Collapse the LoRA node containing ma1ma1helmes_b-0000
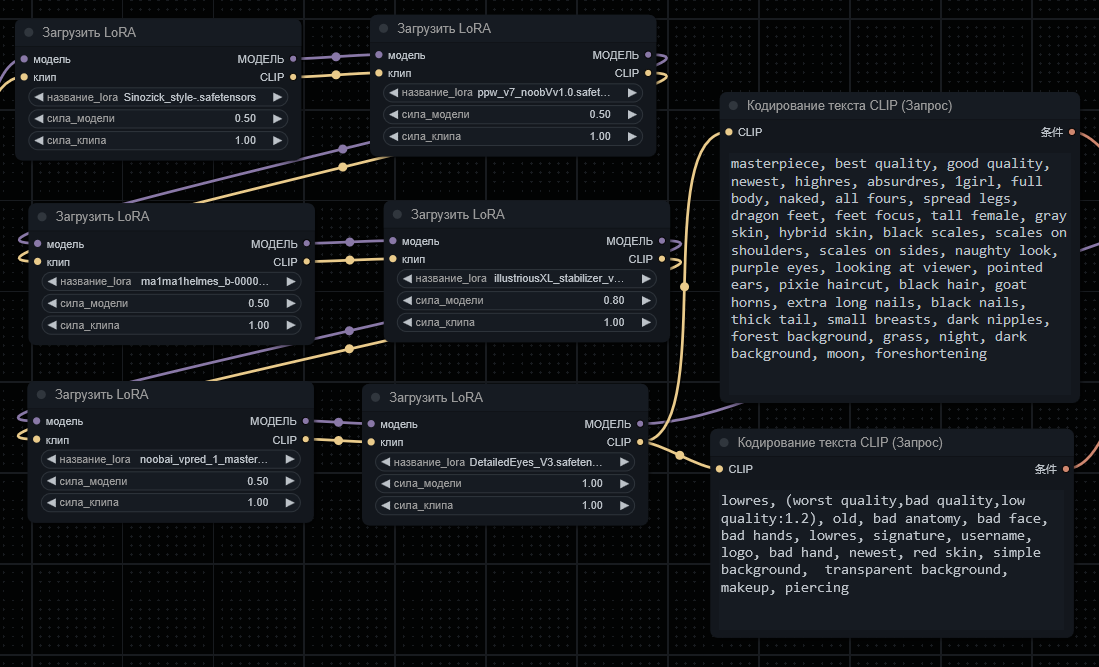 click(x=42, y=216)
